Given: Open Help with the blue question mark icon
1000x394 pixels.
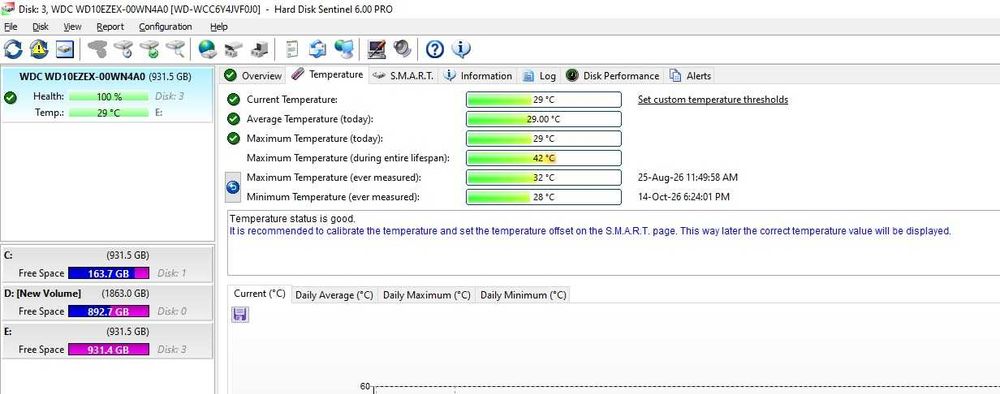Looking at the screenshot, I should 435,49.
